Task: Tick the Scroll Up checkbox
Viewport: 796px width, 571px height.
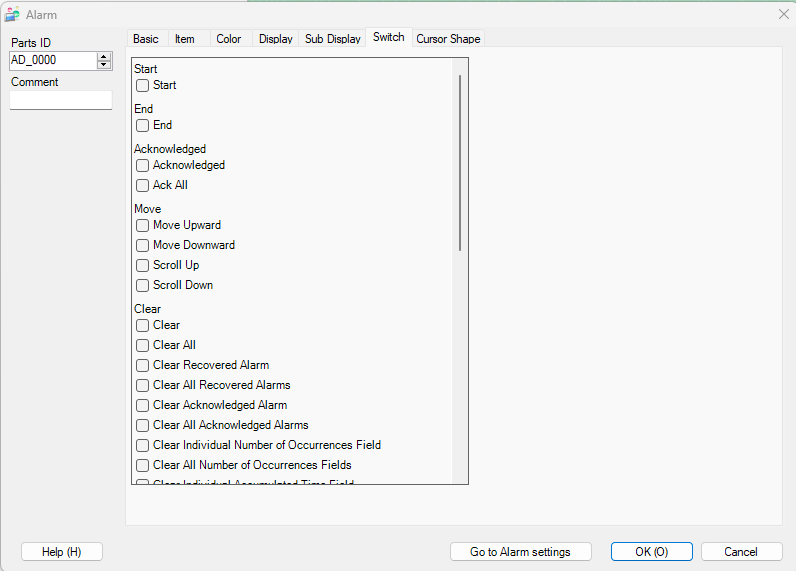Action: click(143, 265)
